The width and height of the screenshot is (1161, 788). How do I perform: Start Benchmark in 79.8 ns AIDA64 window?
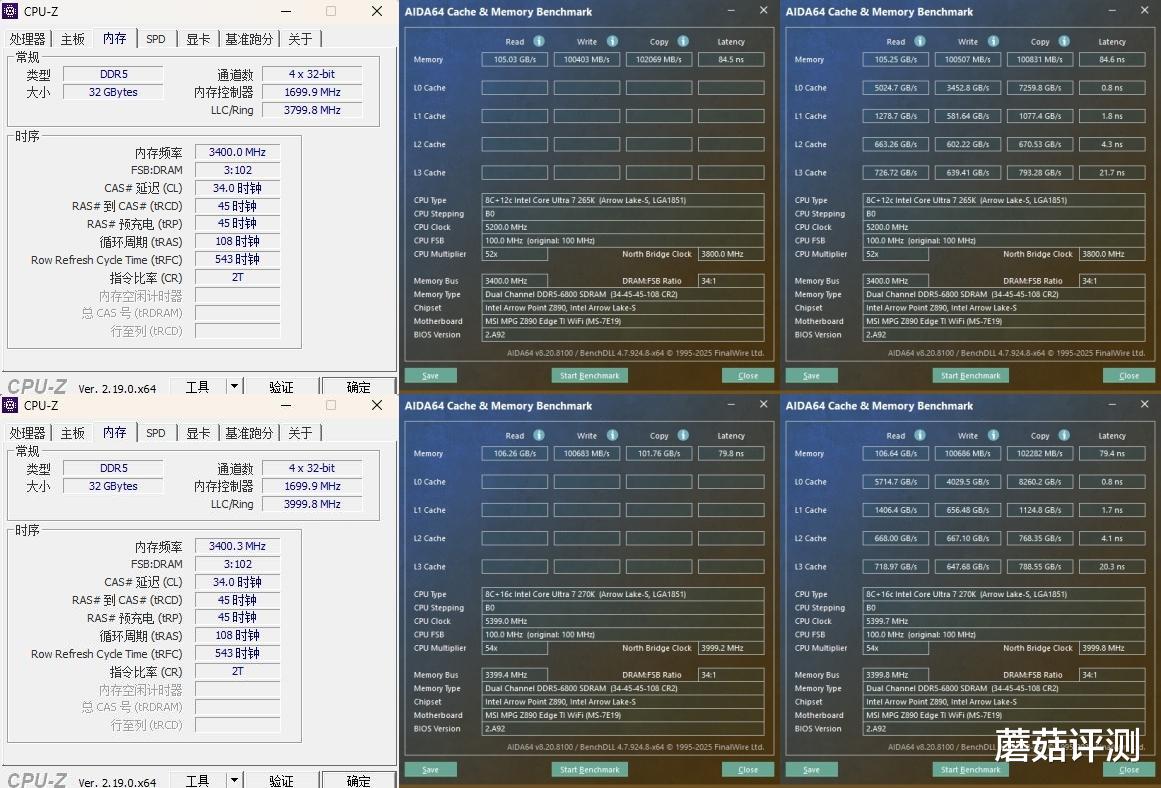[589, 769]
